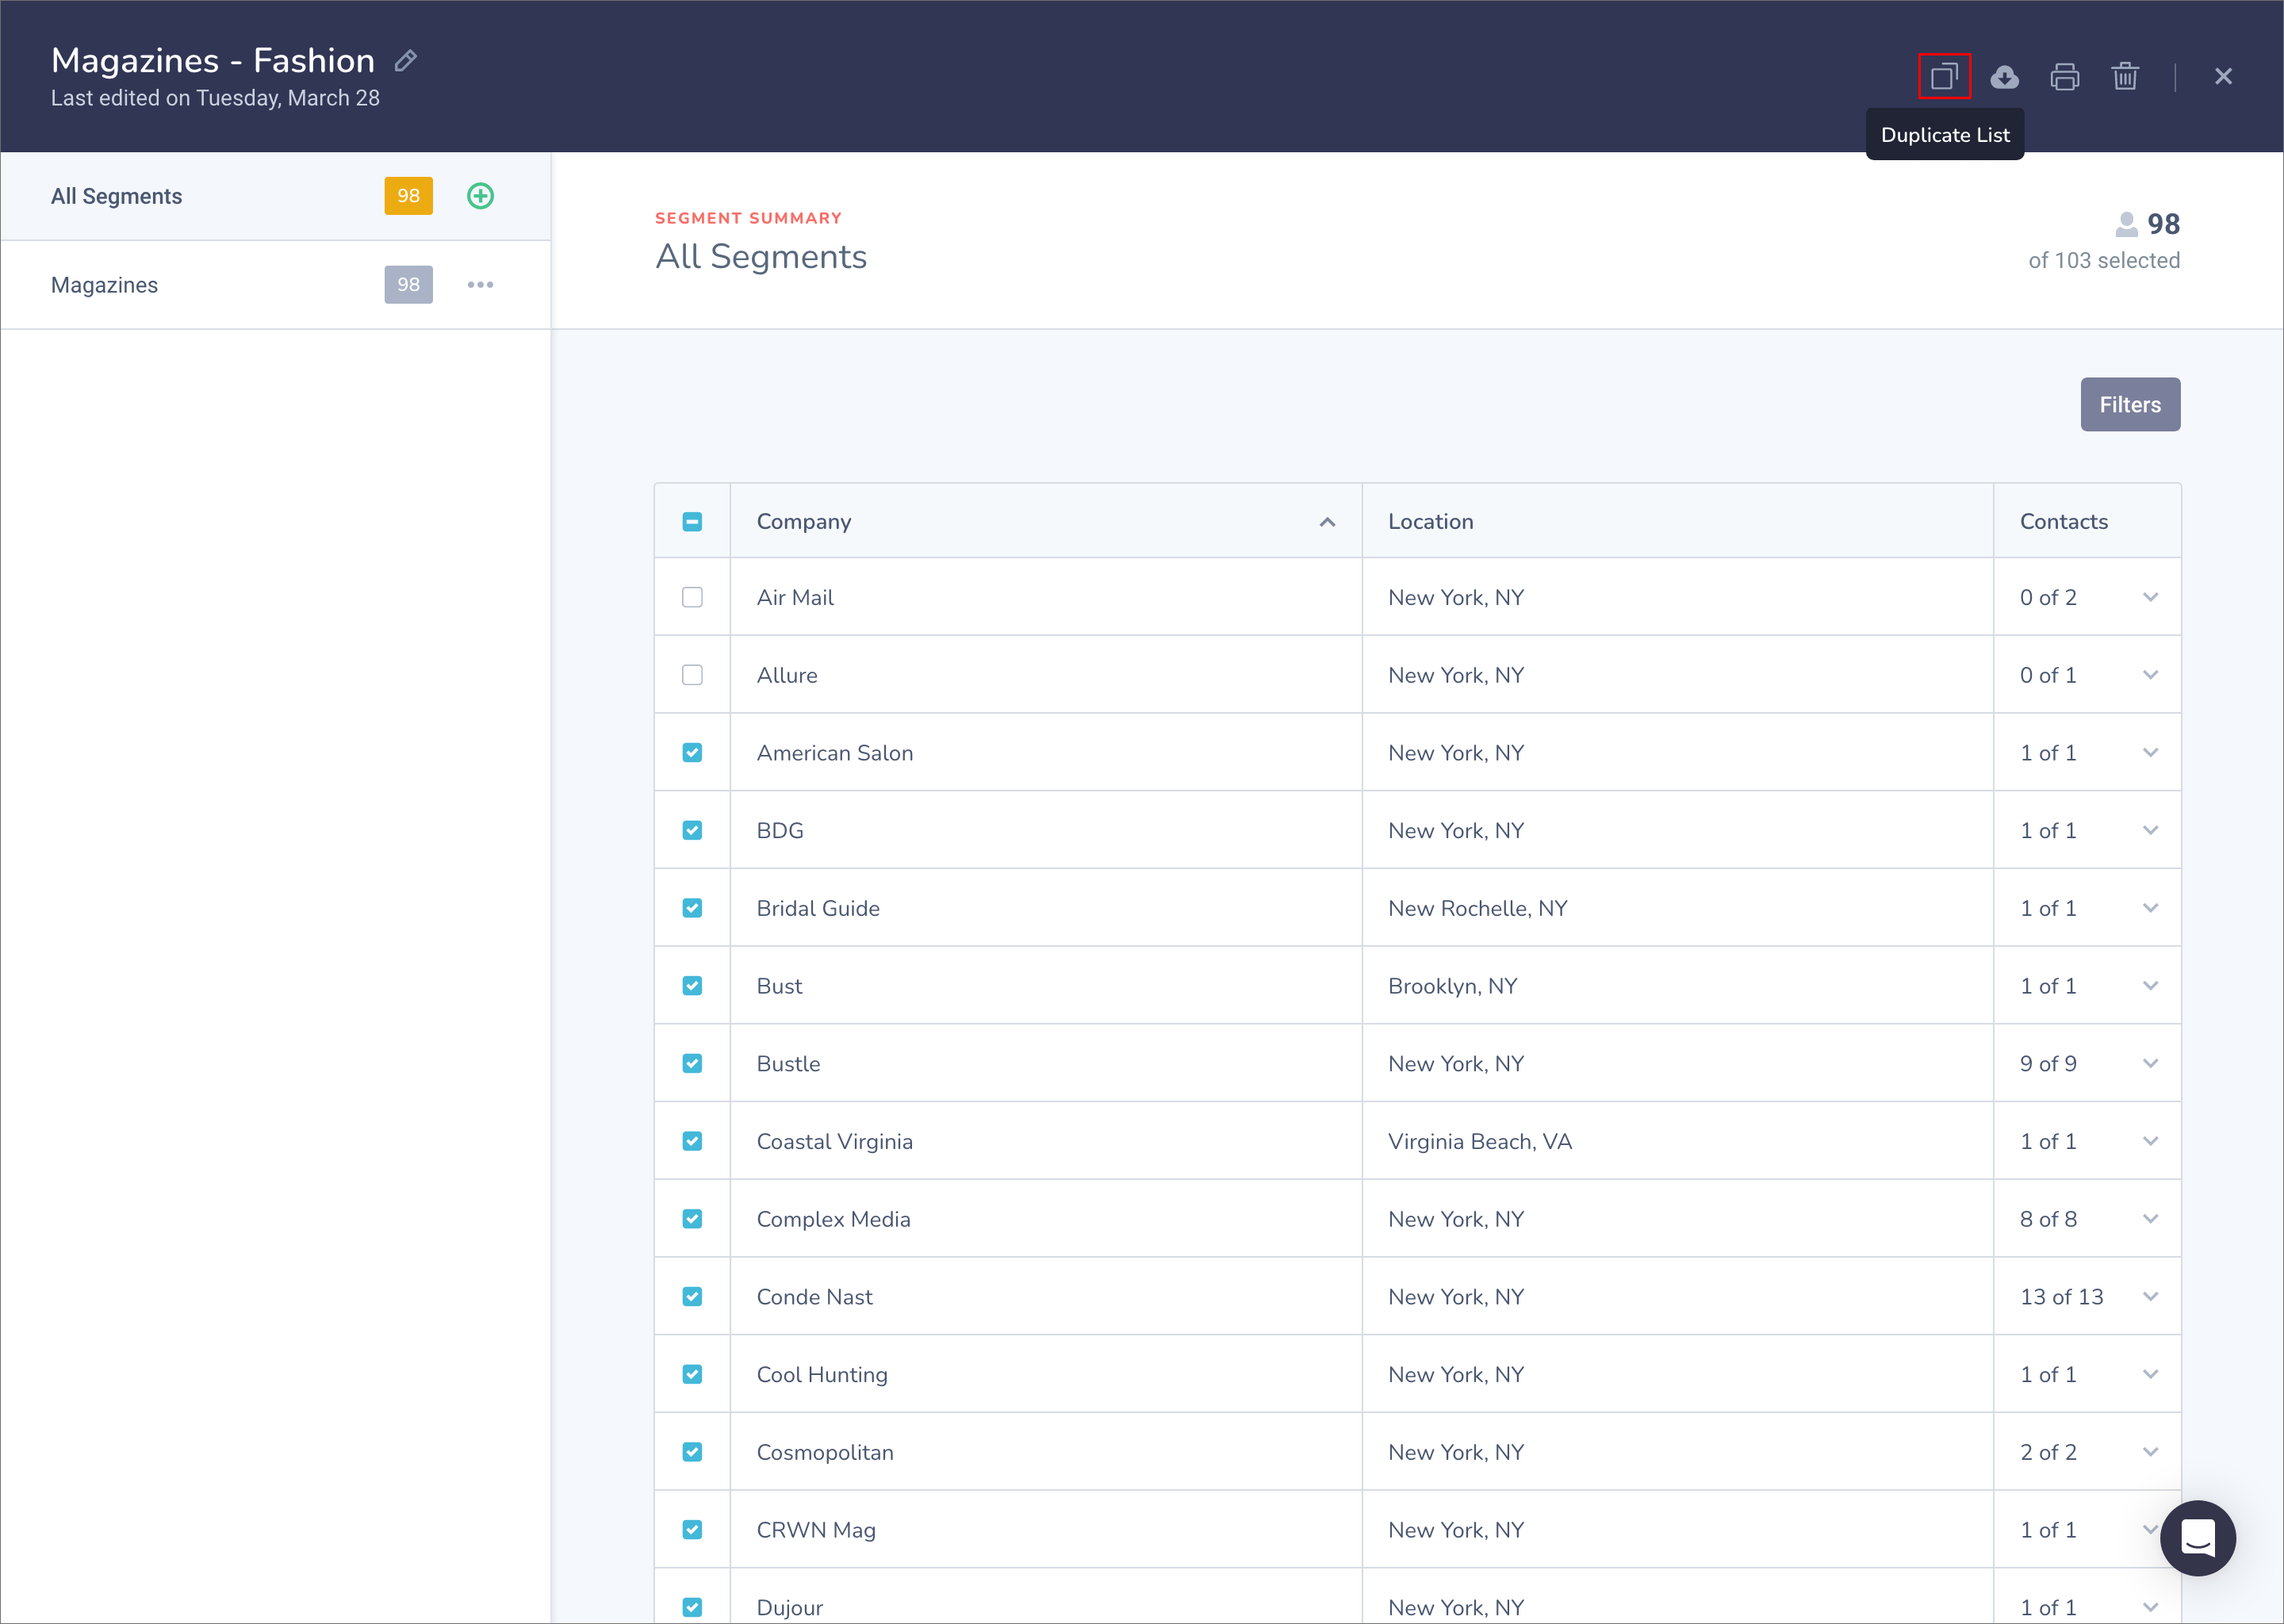
Task: Click the gray 98 badge on Magazines
Action: point(408,285)
